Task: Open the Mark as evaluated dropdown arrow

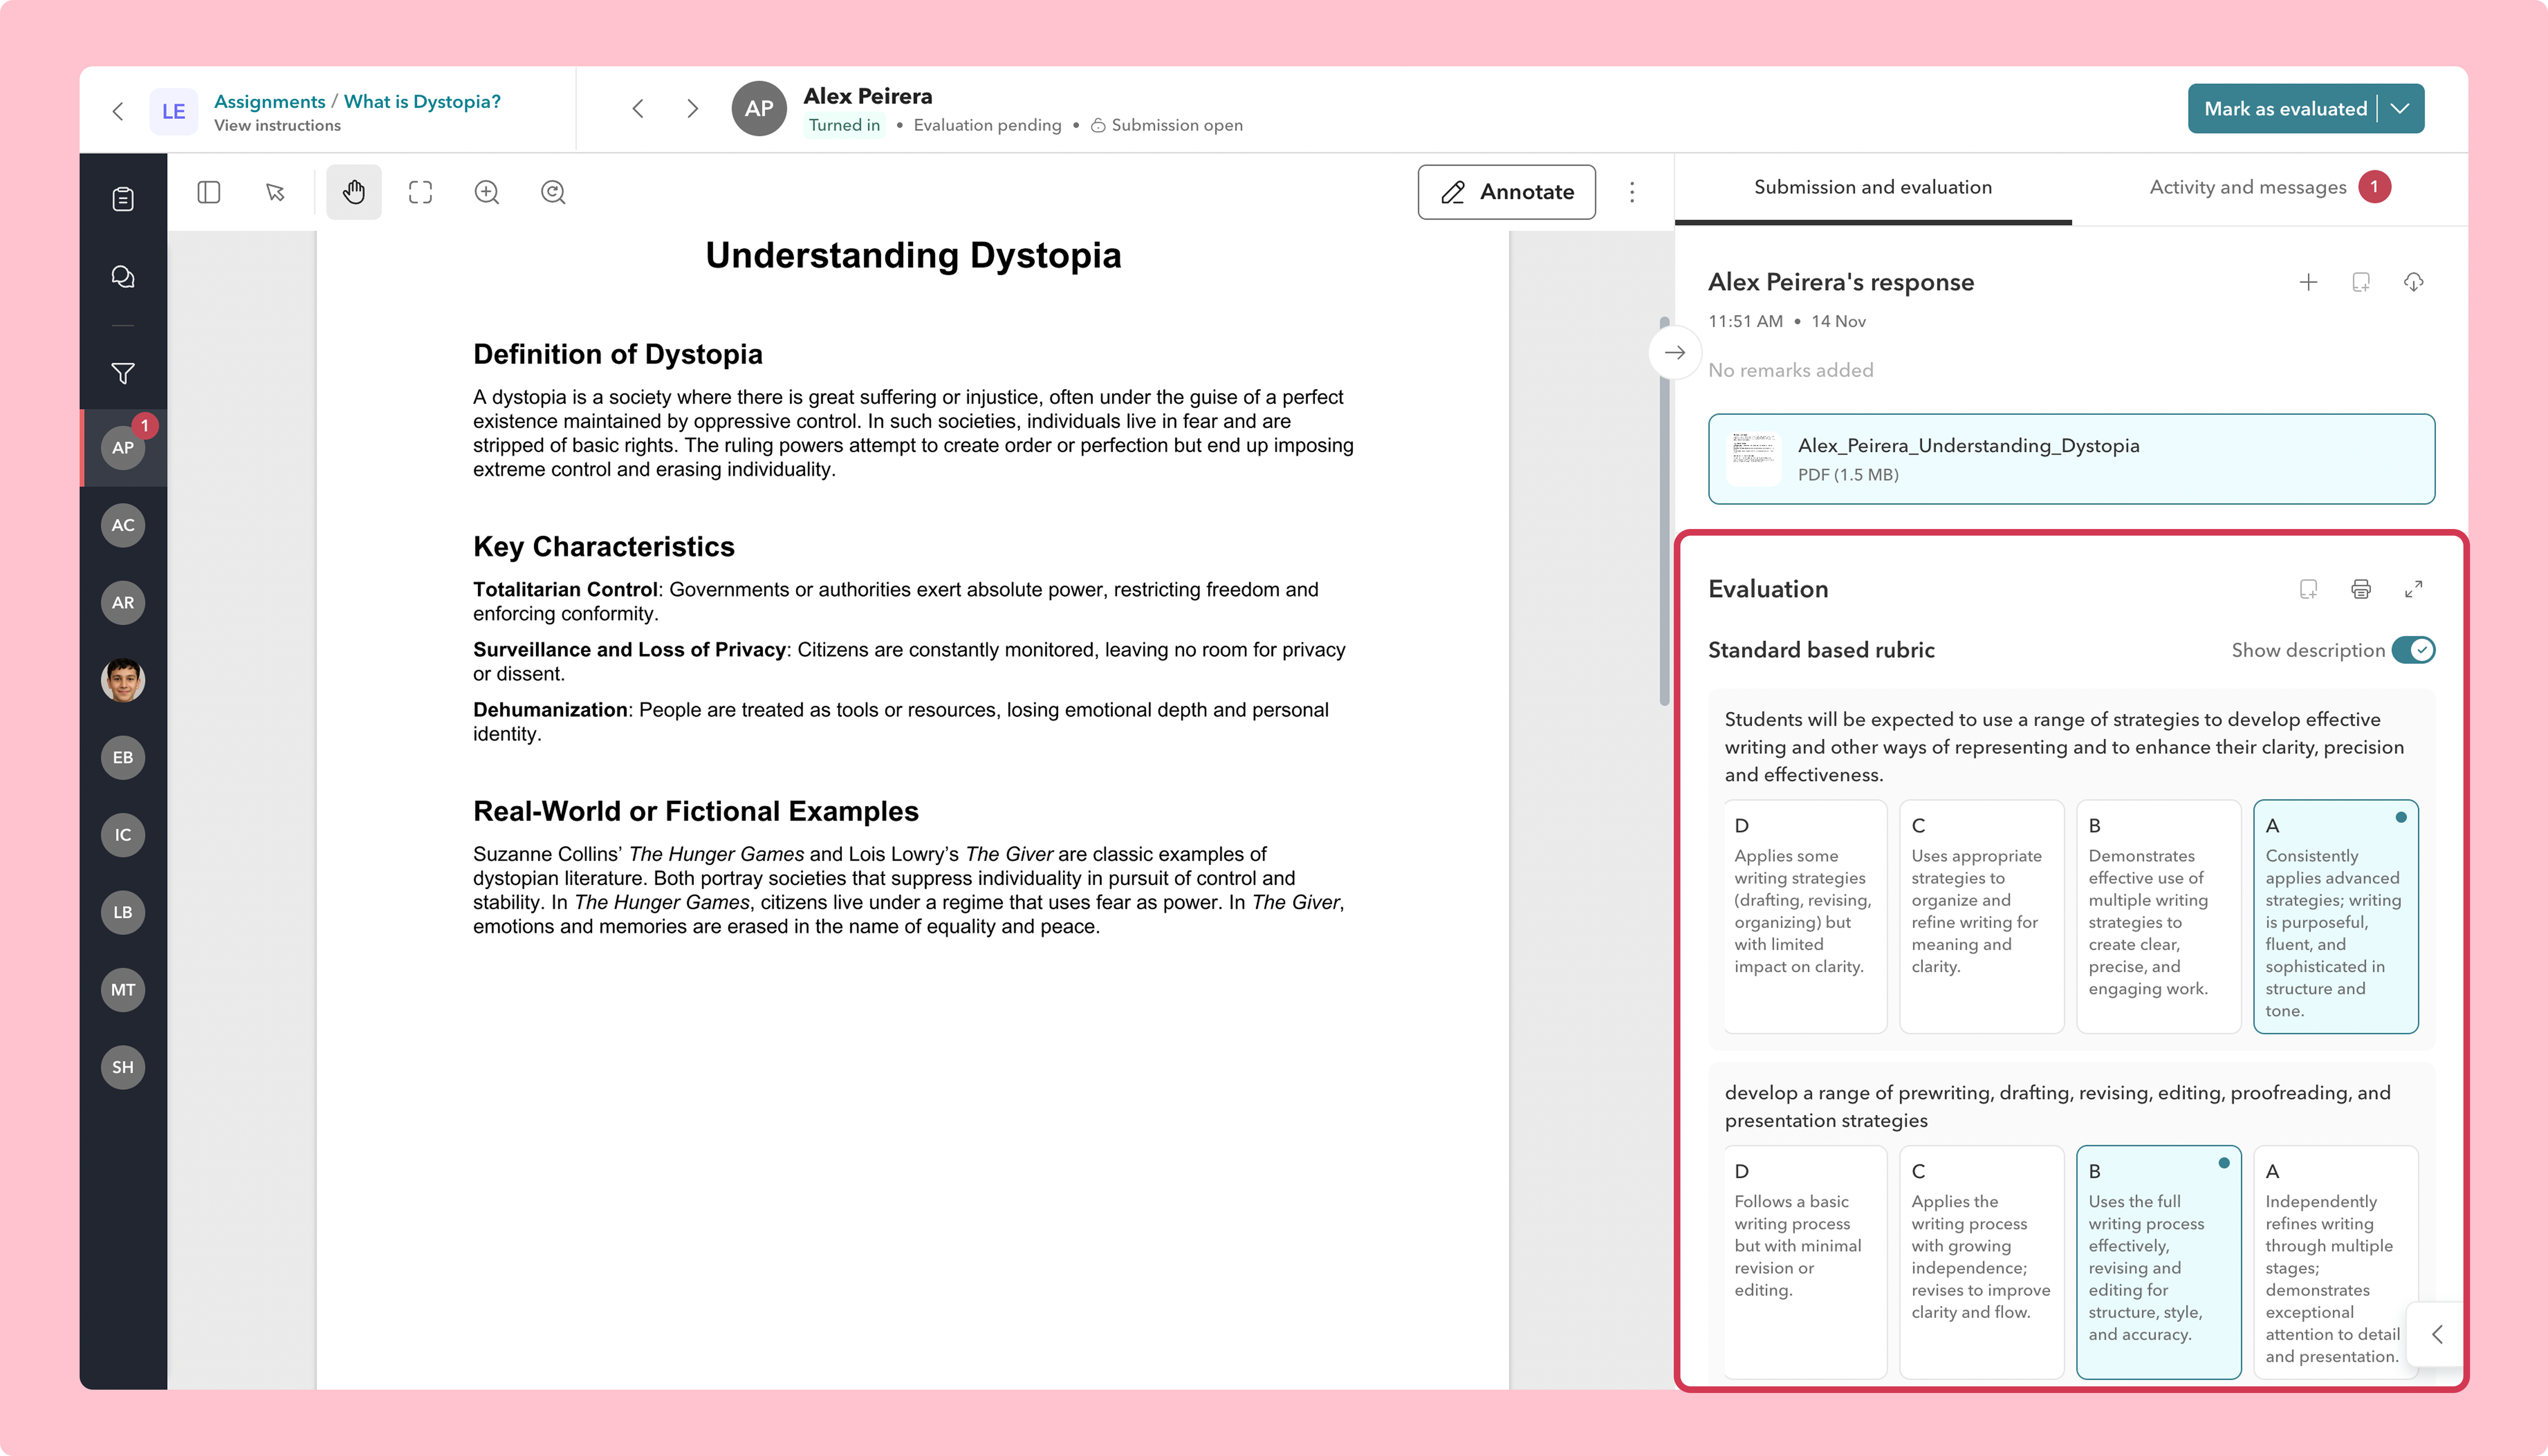Action: tap(2400, 109)
